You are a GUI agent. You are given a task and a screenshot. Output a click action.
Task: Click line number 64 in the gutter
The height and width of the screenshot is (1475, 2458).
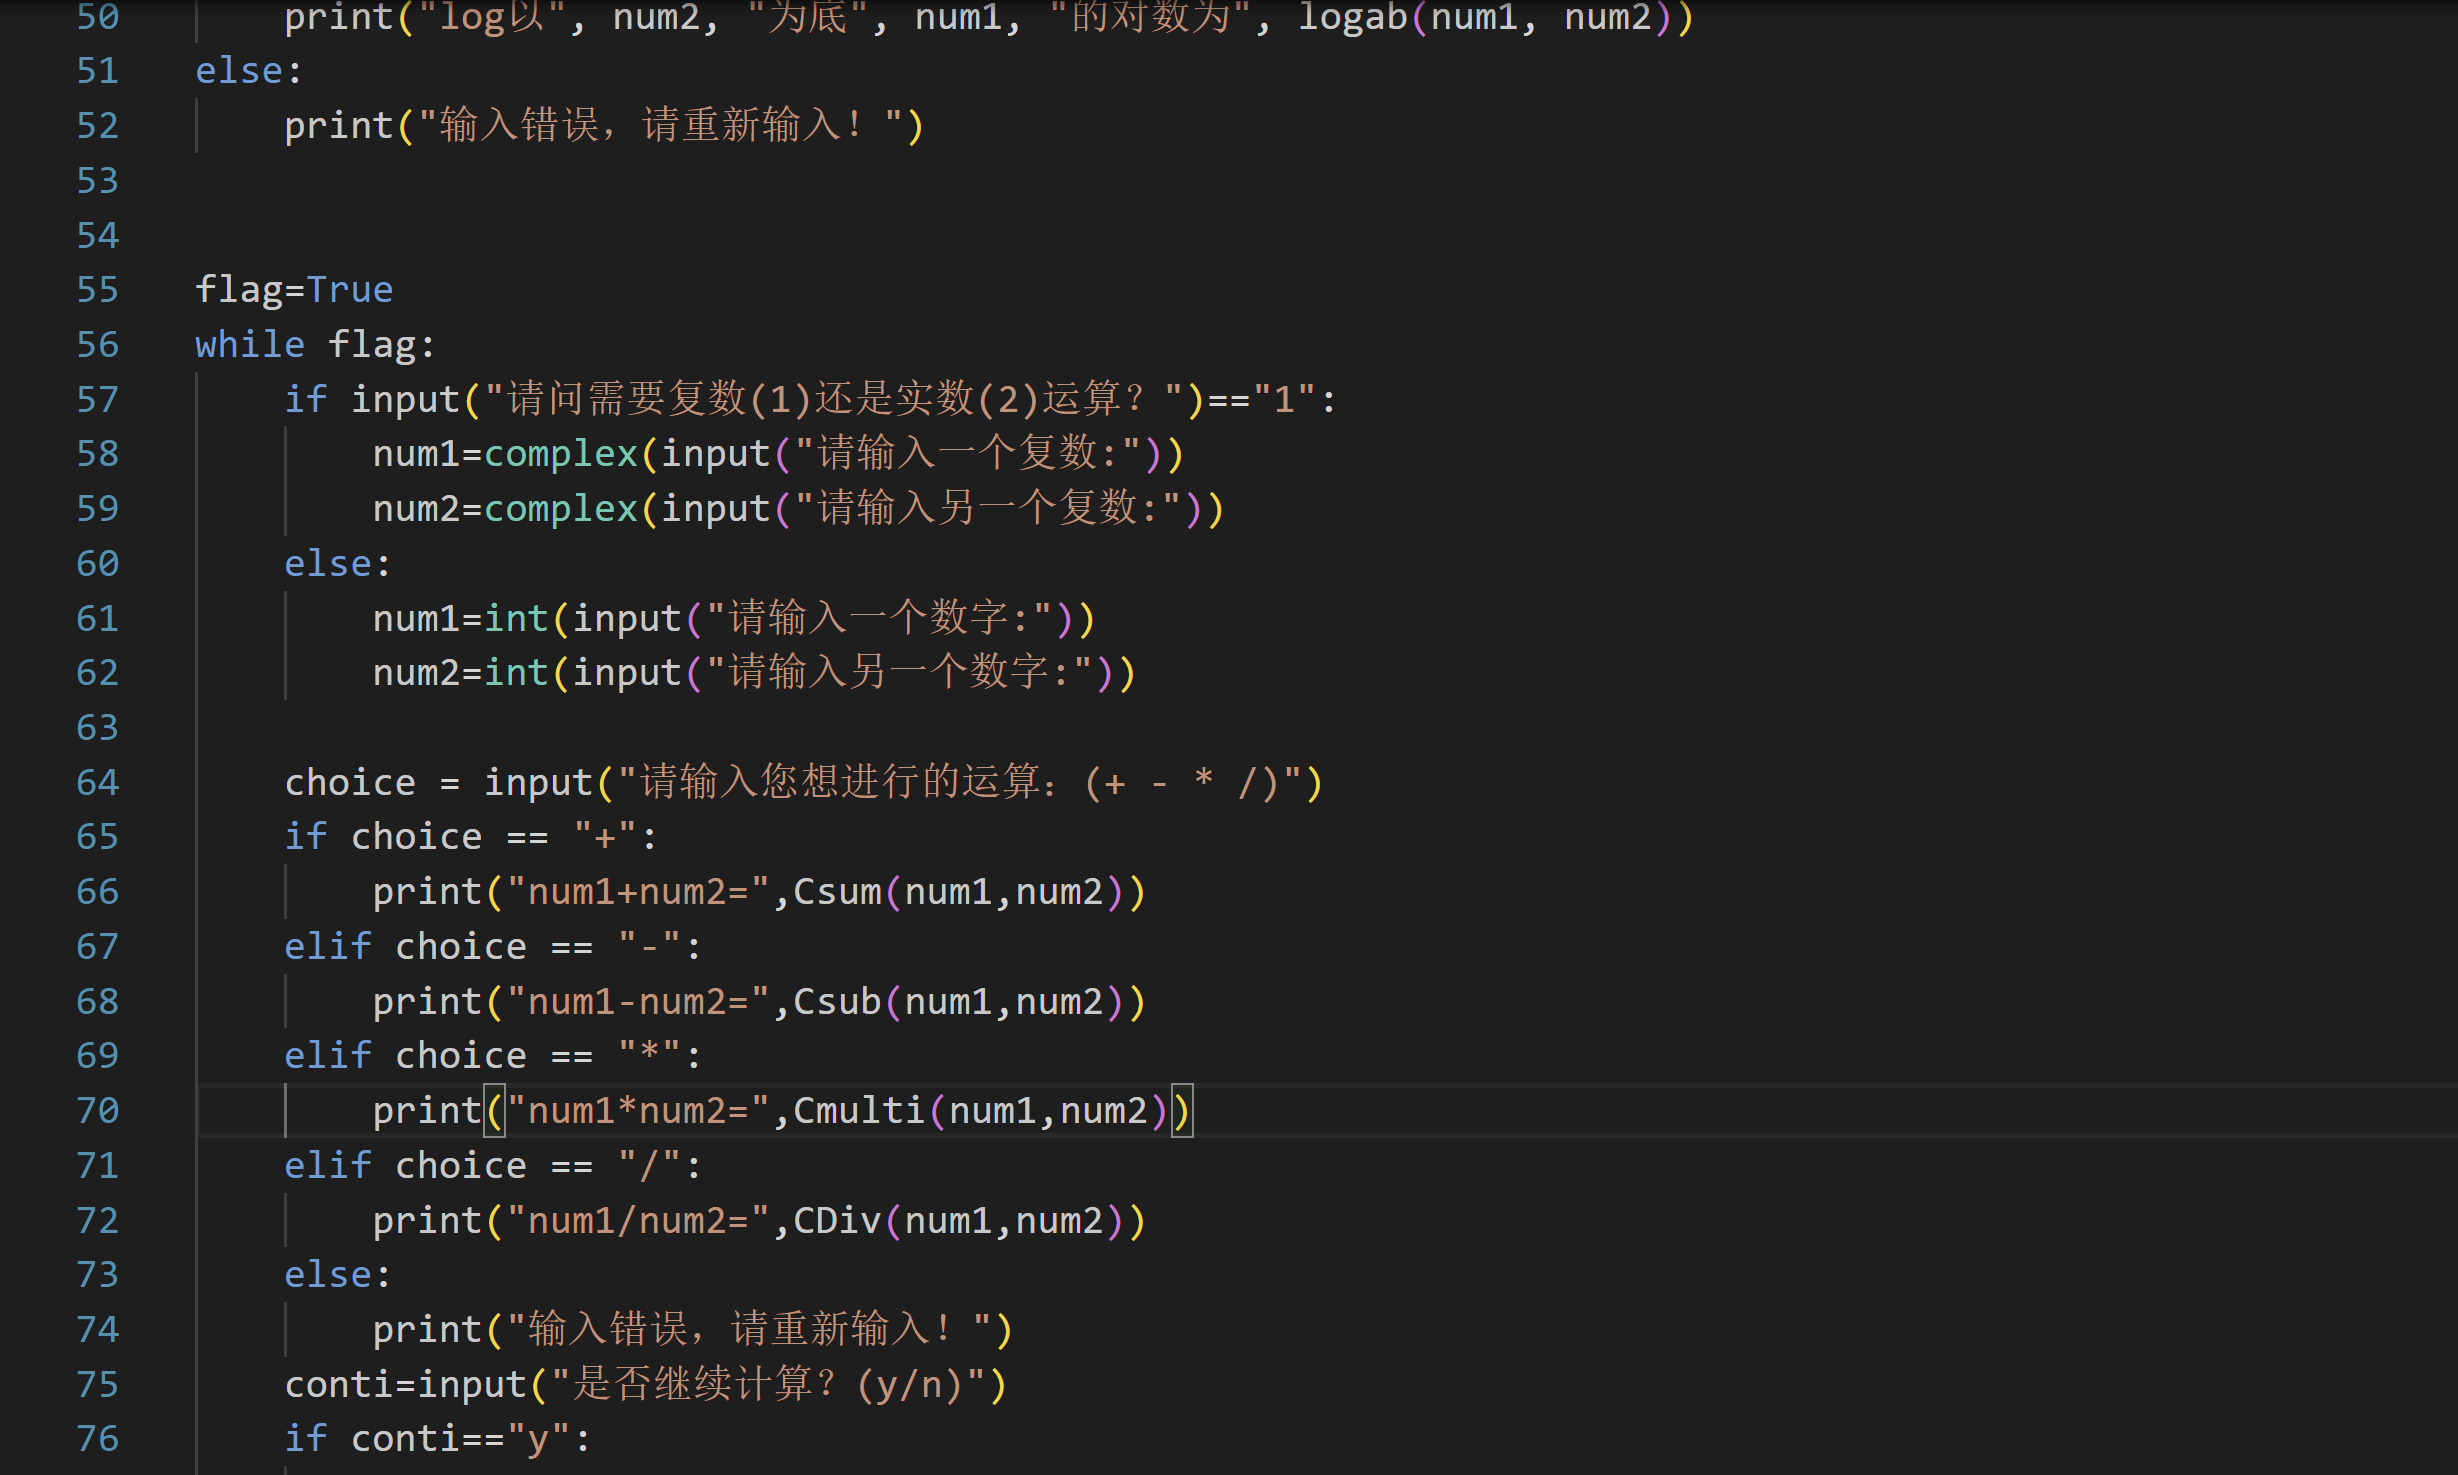[97, 783]
